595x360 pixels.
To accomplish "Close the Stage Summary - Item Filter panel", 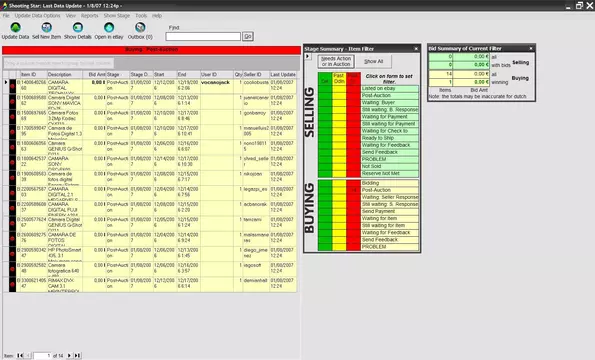I will (x=416, y=49).
